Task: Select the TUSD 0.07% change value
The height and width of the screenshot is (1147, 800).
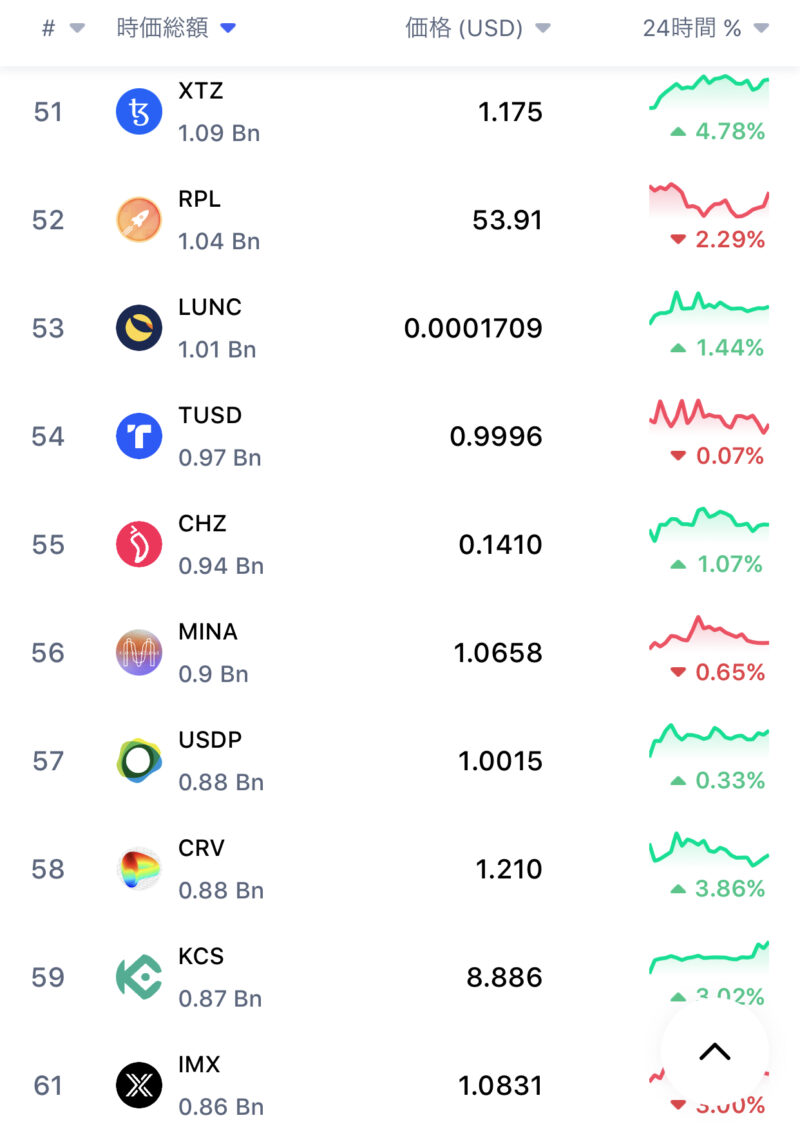Action: point(717,456)
